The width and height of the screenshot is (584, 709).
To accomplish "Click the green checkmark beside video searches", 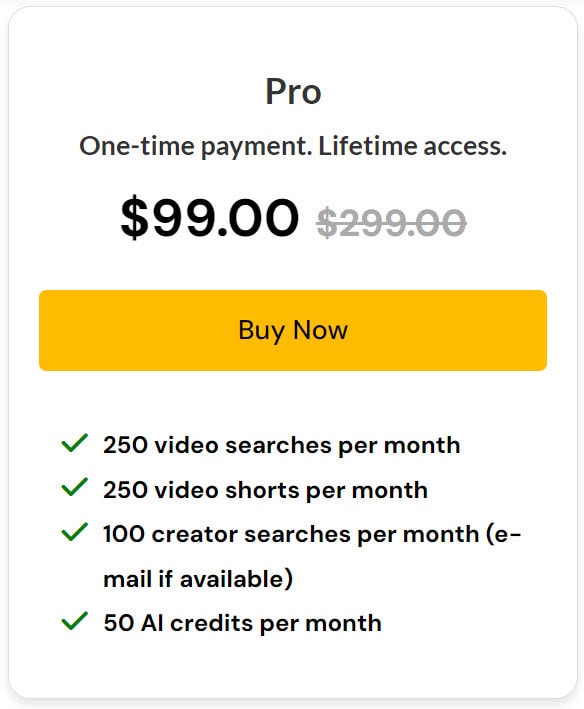I will pos(74,443).
